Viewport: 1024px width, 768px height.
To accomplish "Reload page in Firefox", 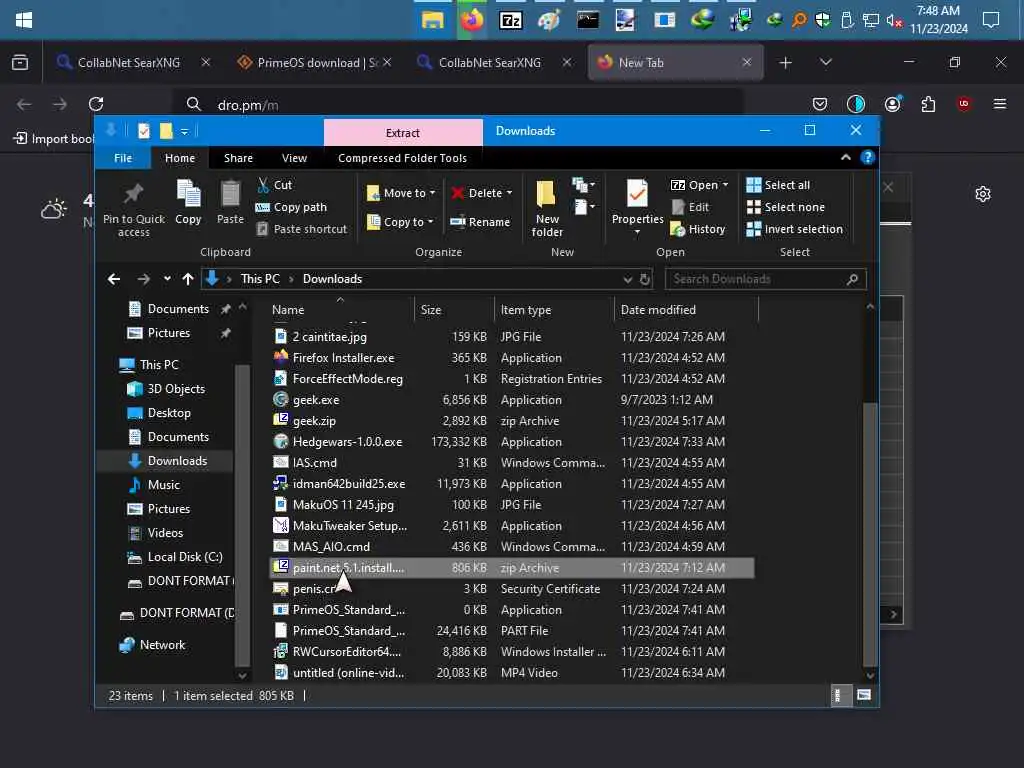I will pos(96,104).
